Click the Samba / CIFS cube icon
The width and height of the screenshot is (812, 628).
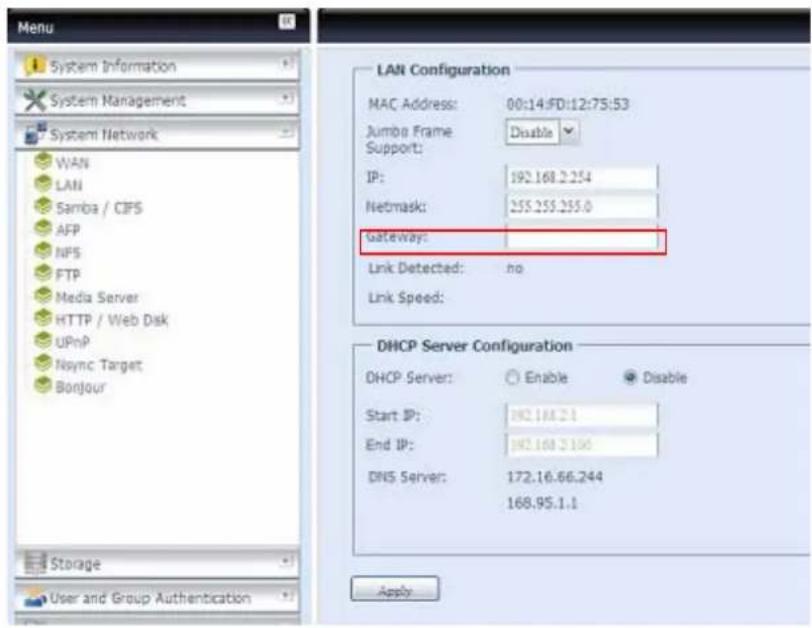(43, 206)
